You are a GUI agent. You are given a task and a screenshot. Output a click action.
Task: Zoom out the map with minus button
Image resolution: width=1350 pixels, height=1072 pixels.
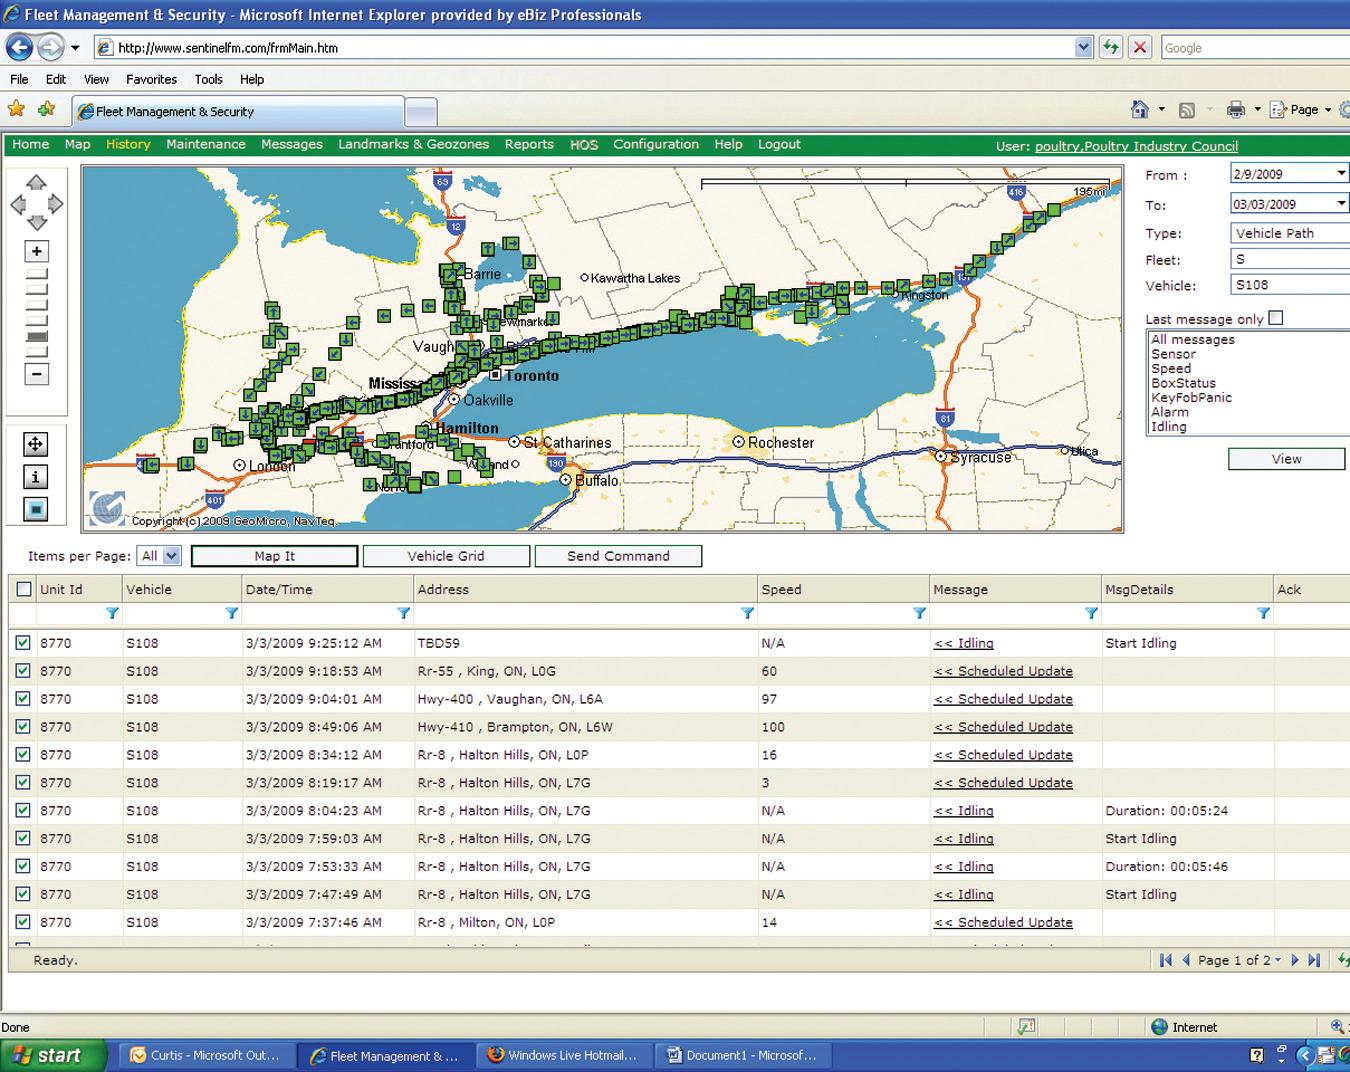[x=36, y=374]
